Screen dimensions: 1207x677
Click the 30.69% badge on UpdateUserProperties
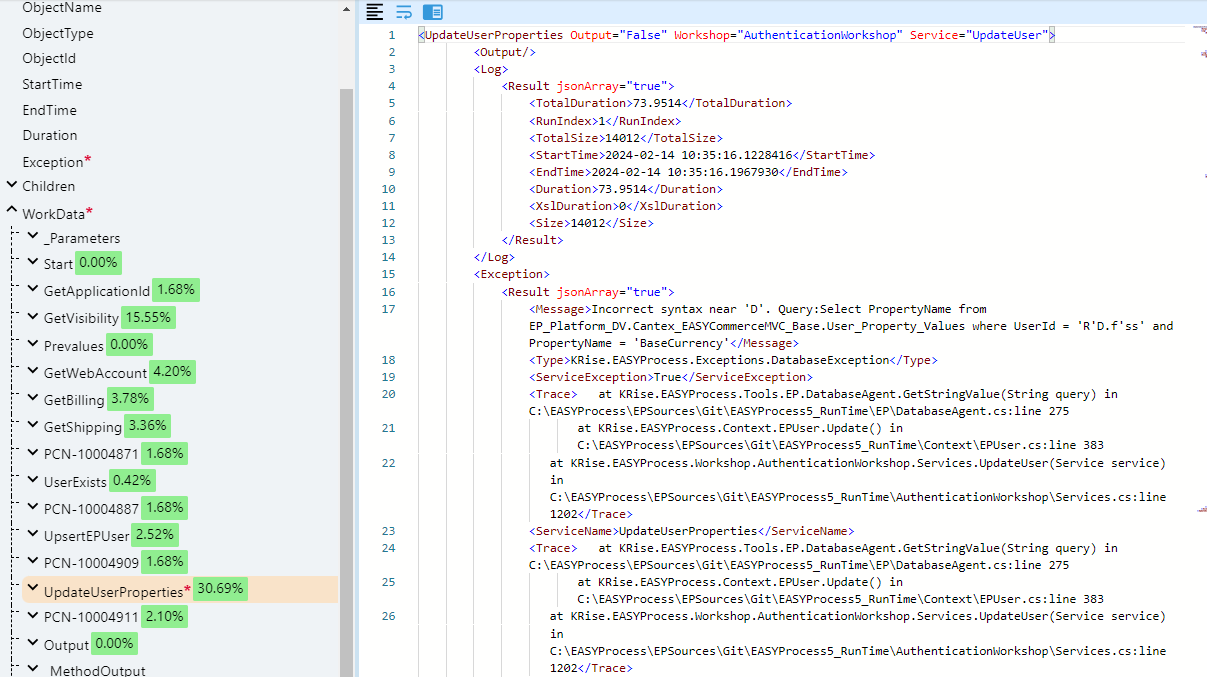point(220,589)
